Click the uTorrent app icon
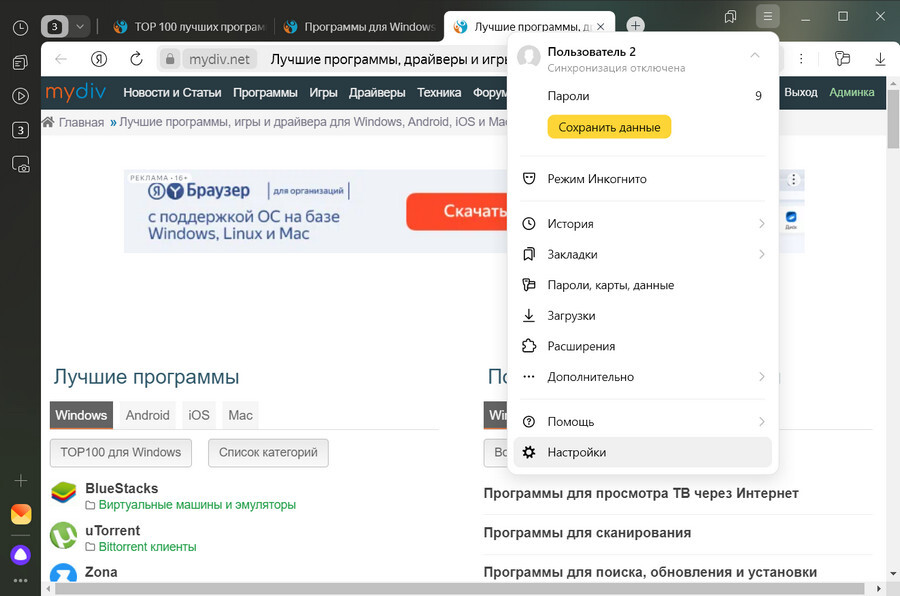This screenshot has height=596, width=900. point(63,535)
